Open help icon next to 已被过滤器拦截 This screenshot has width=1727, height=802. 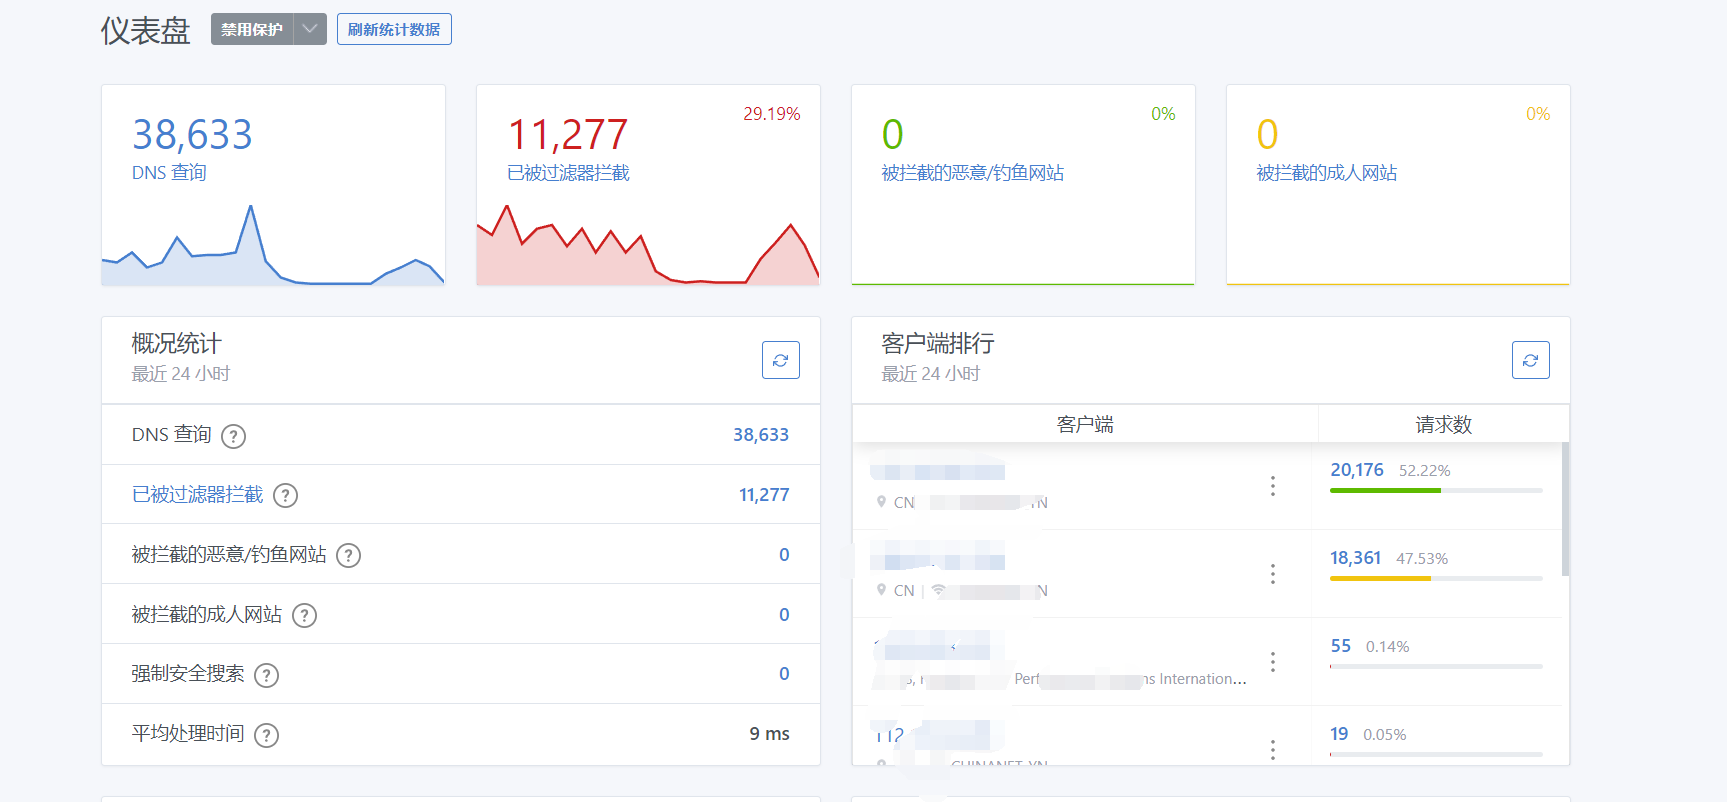click(x=285, y=495)
